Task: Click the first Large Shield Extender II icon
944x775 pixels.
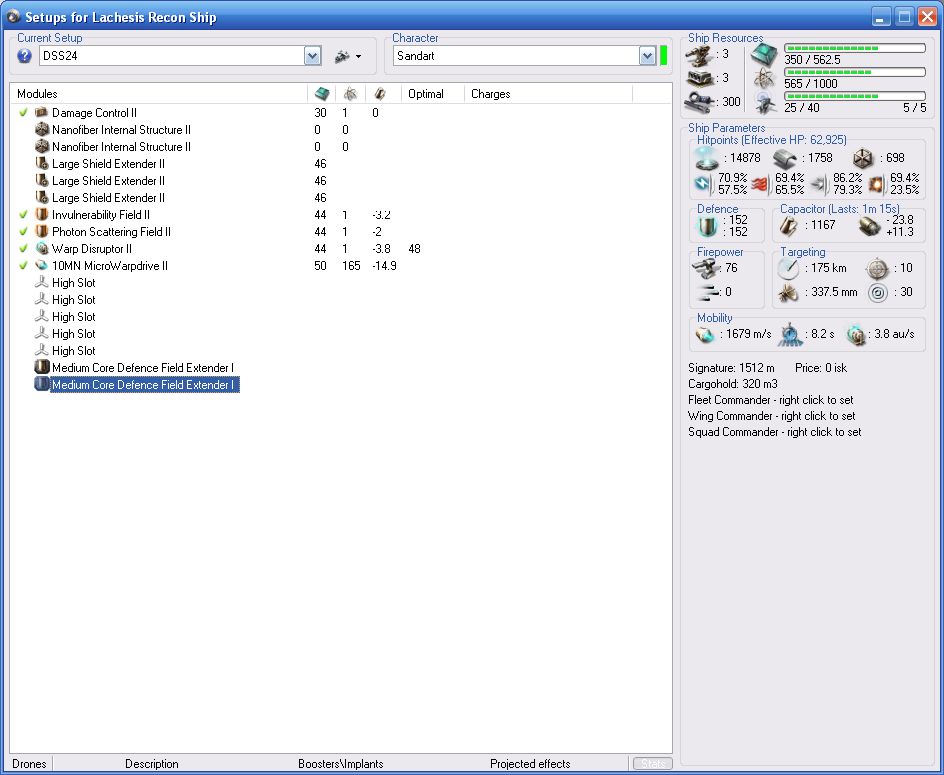Action: [42, 163]
